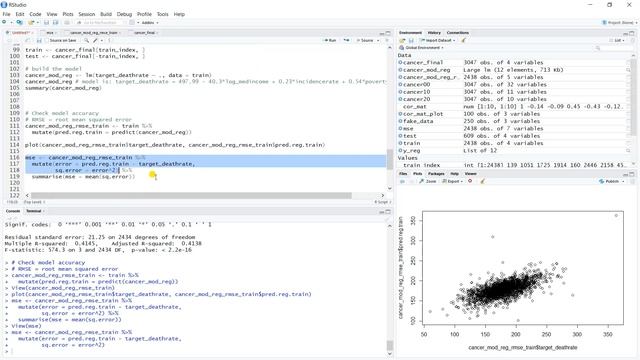Show next plot with forward arrow
The width and height of the screenshot is (640, 360).
pos(411,181)
